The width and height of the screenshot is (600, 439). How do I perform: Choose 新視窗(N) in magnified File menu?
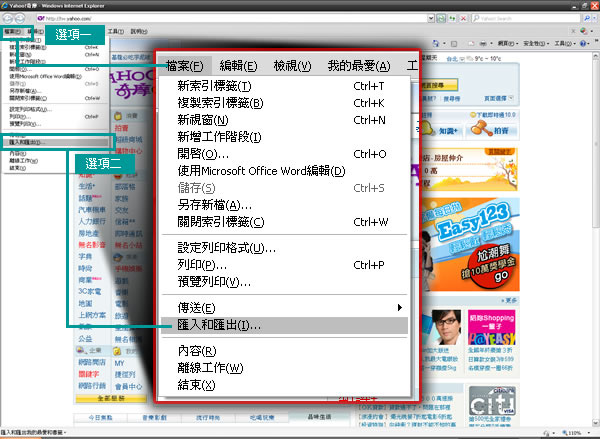pyautogui.click(x=284, y=120)
